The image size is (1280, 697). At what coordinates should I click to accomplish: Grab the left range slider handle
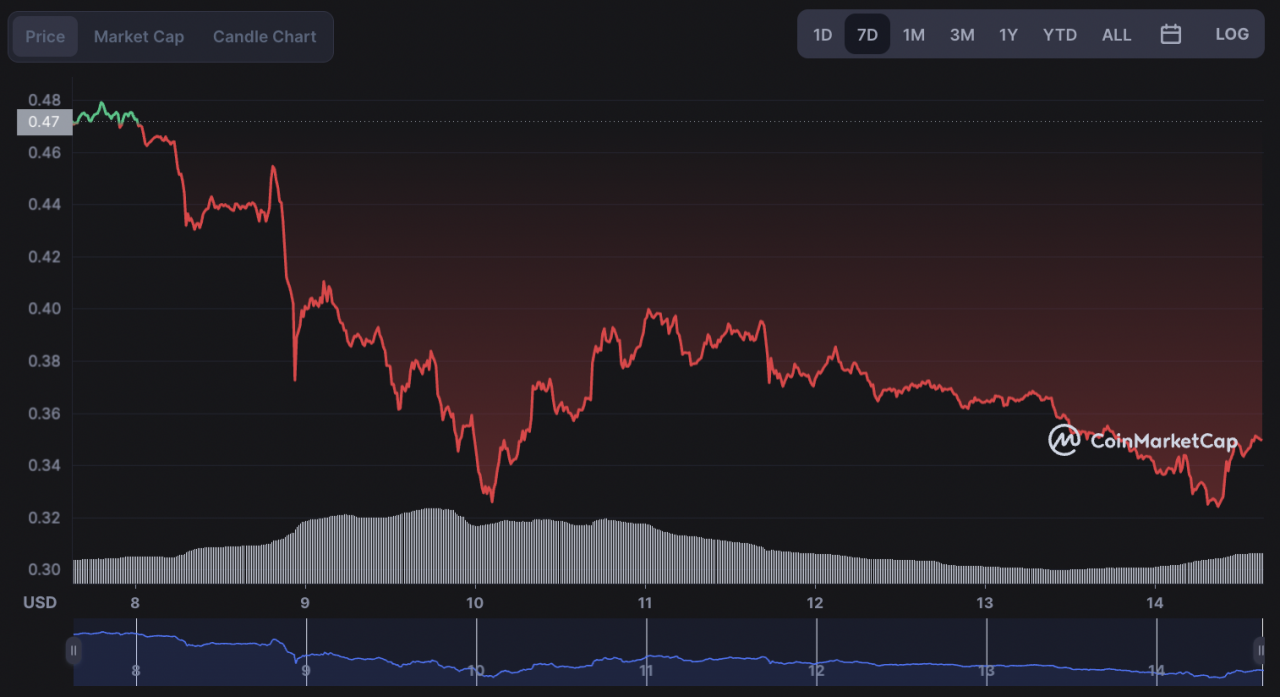73,651
